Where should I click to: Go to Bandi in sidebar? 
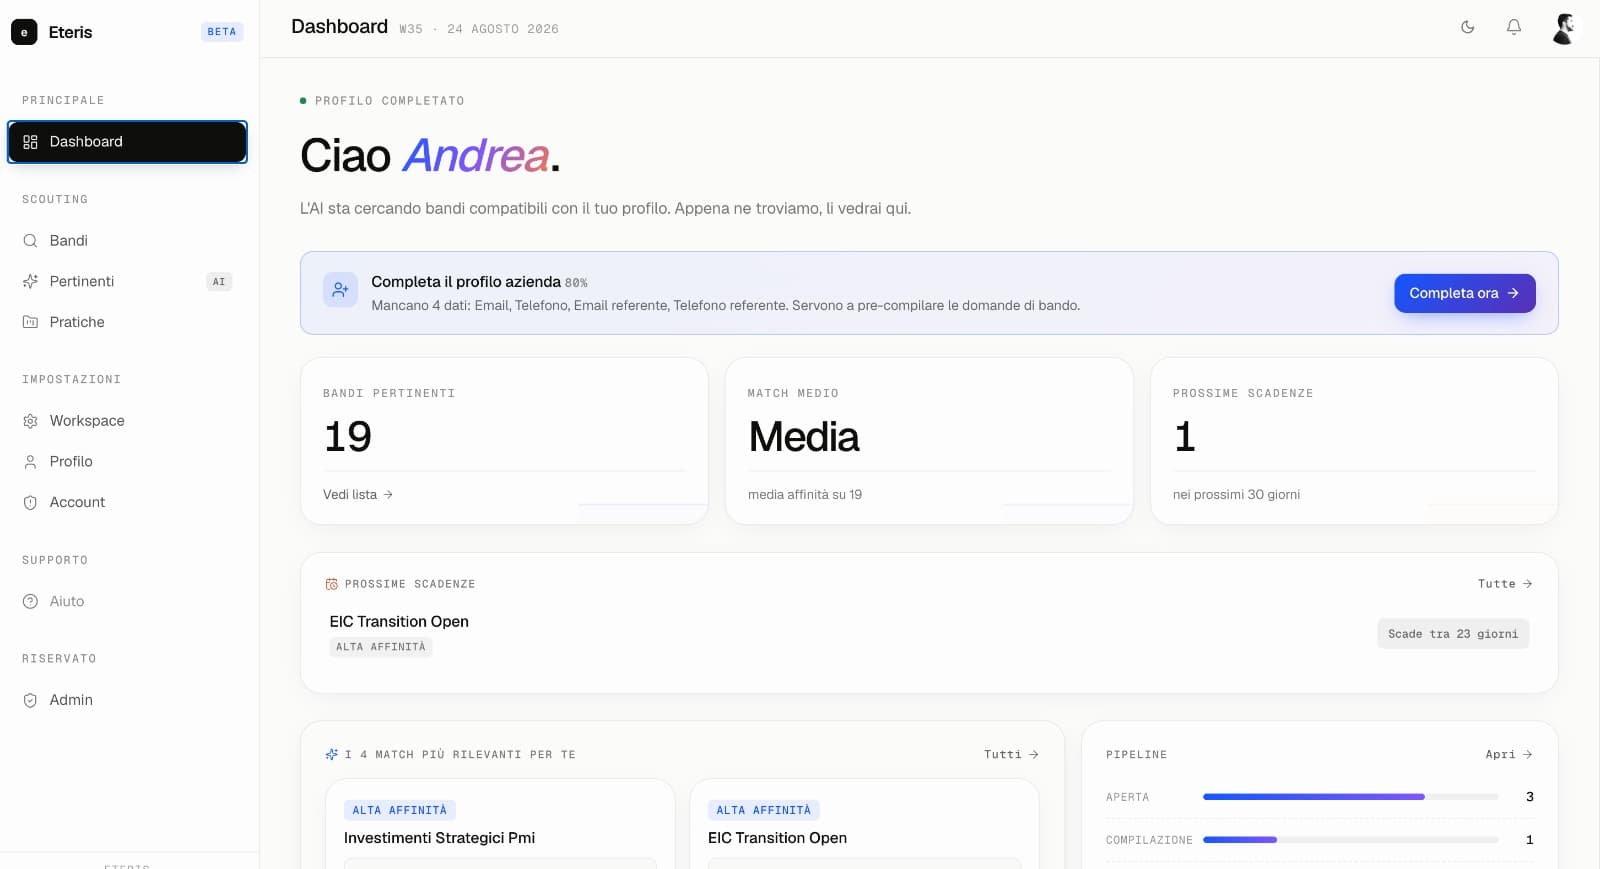point(127,241)
